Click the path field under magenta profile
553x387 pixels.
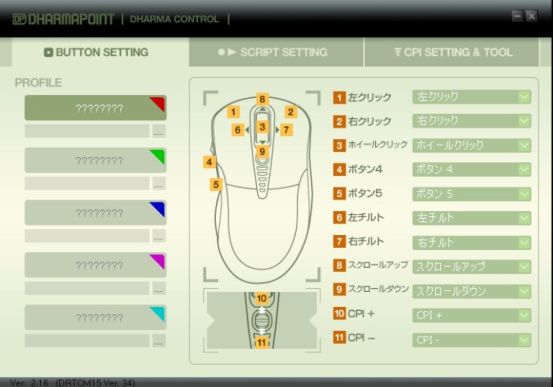point(87,288)
